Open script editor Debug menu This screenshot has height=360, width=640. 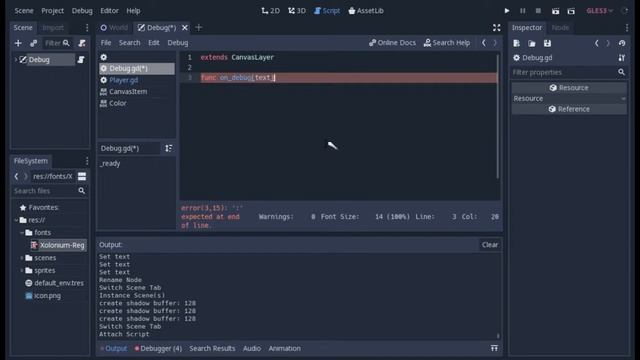click(x=178, y=42)
